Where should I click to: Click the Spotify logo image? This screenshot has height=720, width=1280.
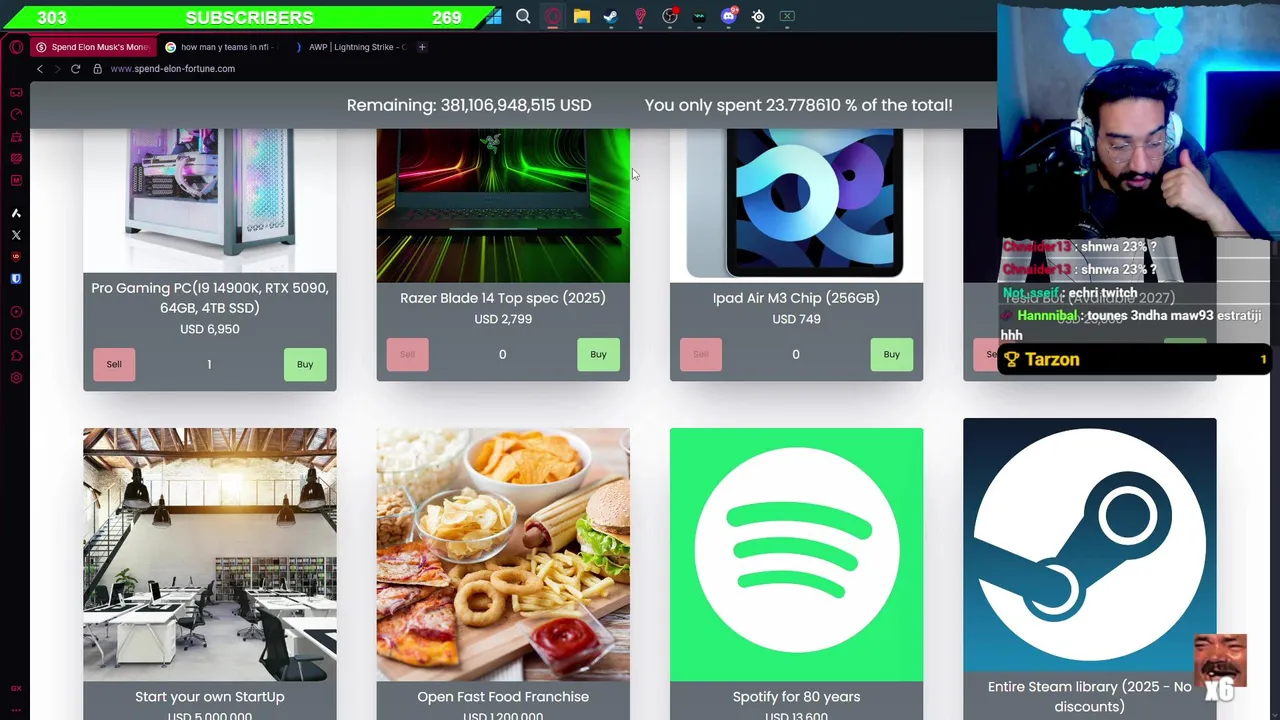tap(796, 554)
